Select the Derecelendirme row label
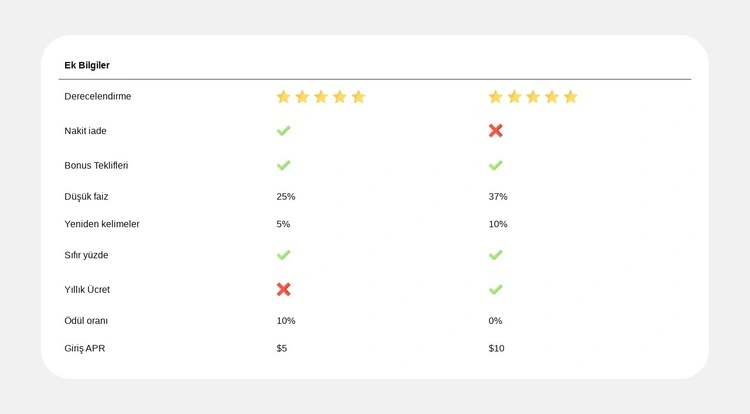 click(x=98, y=96)
